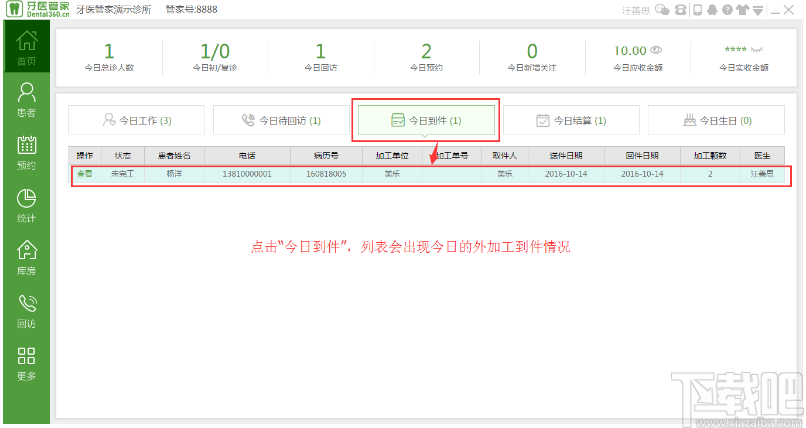The image size is (806, 428).
Task: Click the 今日初/复诊 stat card
Action: pyautogui.click(x=215, y=57)
